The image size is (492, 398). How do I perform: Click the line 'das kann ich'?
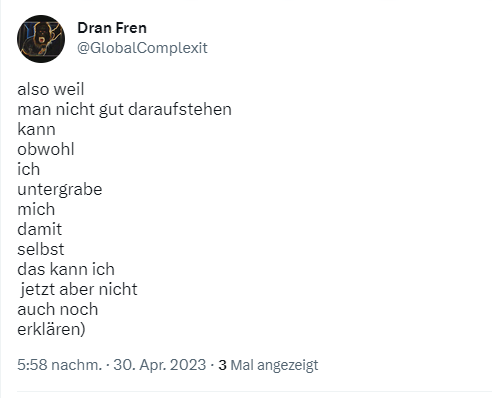coord(66,269)
